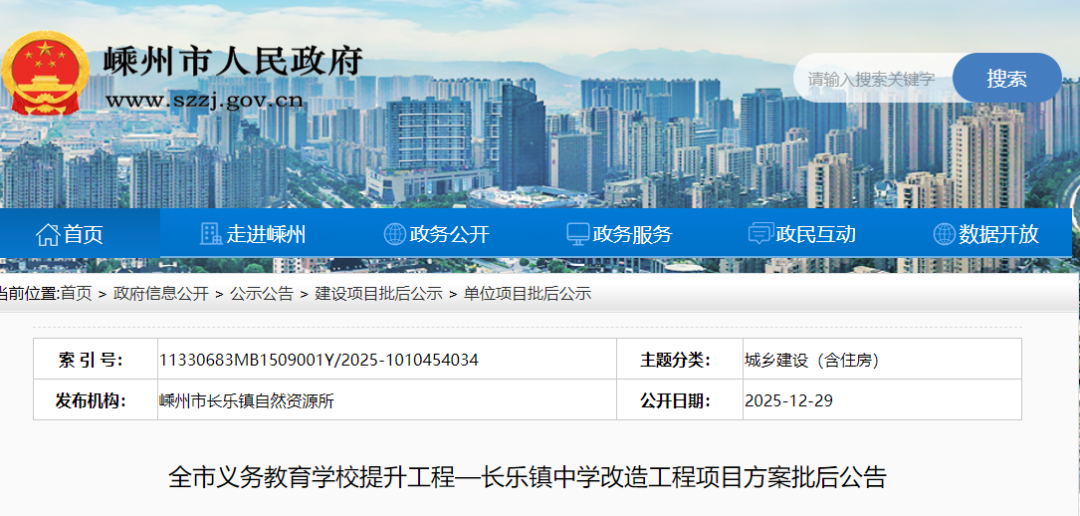
Task: Follow the 首页 breadcrumb link
Action: coord(76,293)
